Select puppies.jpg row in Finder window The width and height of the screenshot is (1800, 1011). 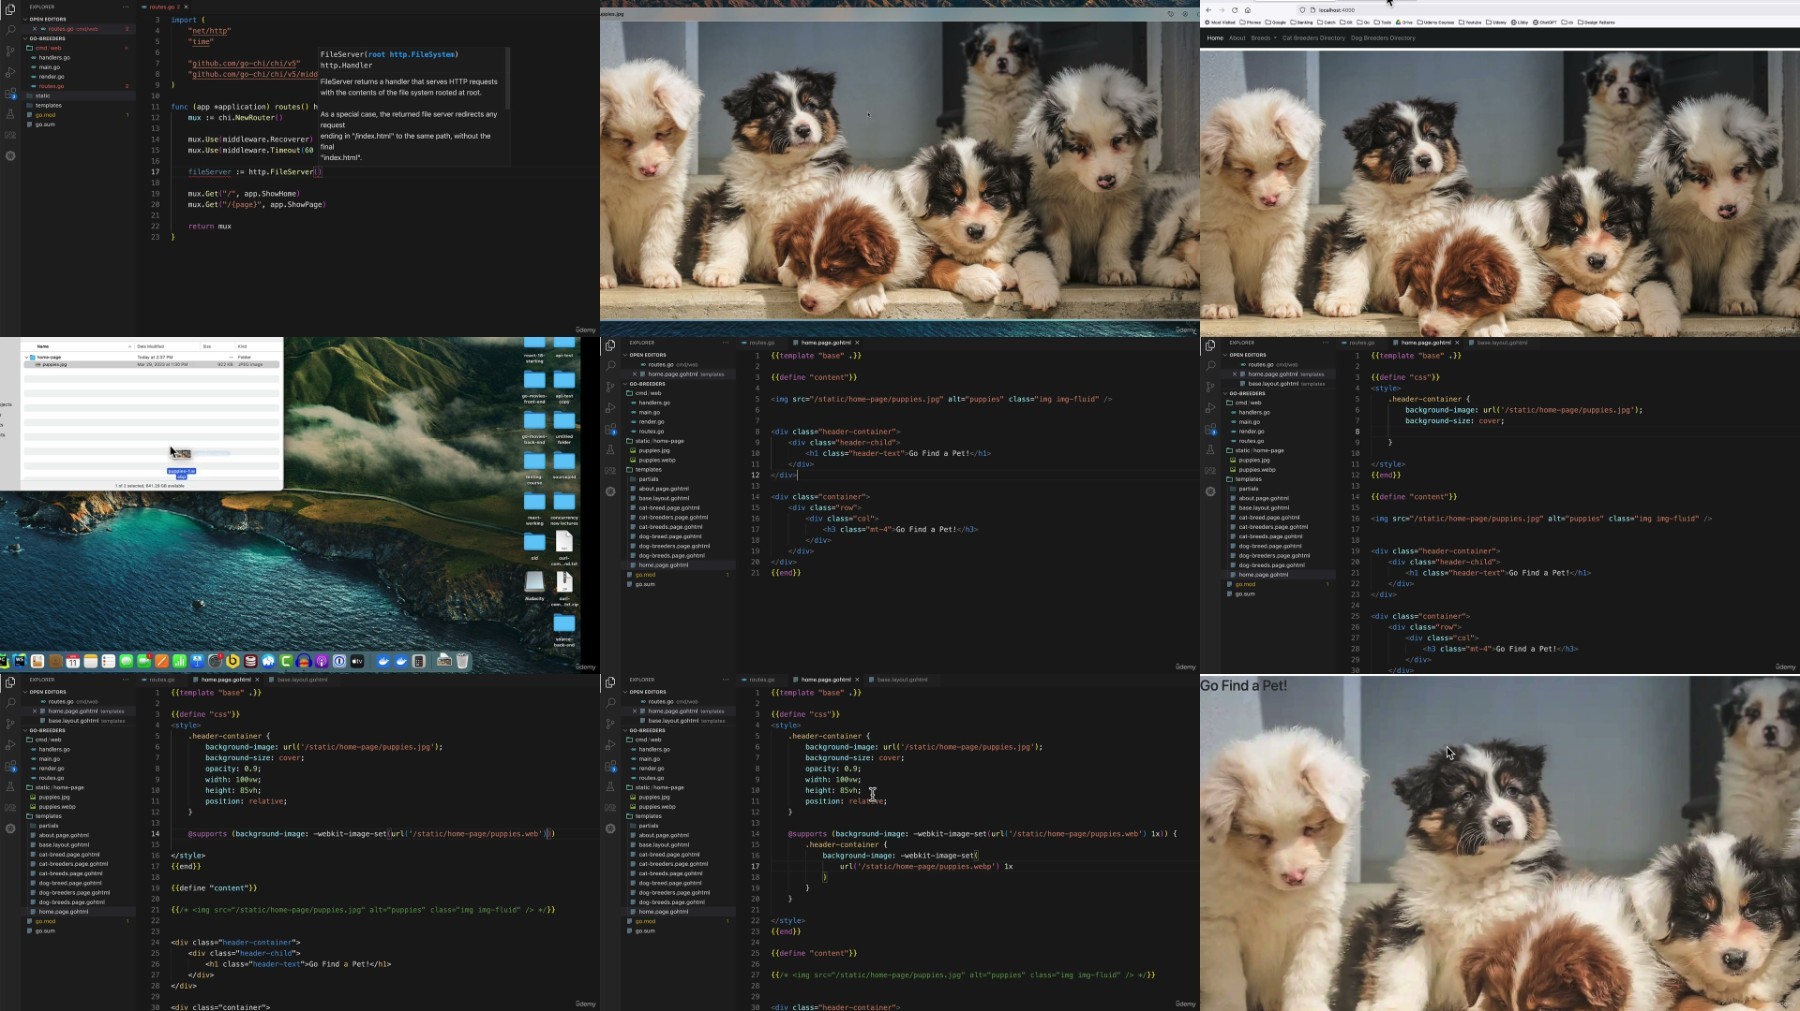(x=150, y=365)
